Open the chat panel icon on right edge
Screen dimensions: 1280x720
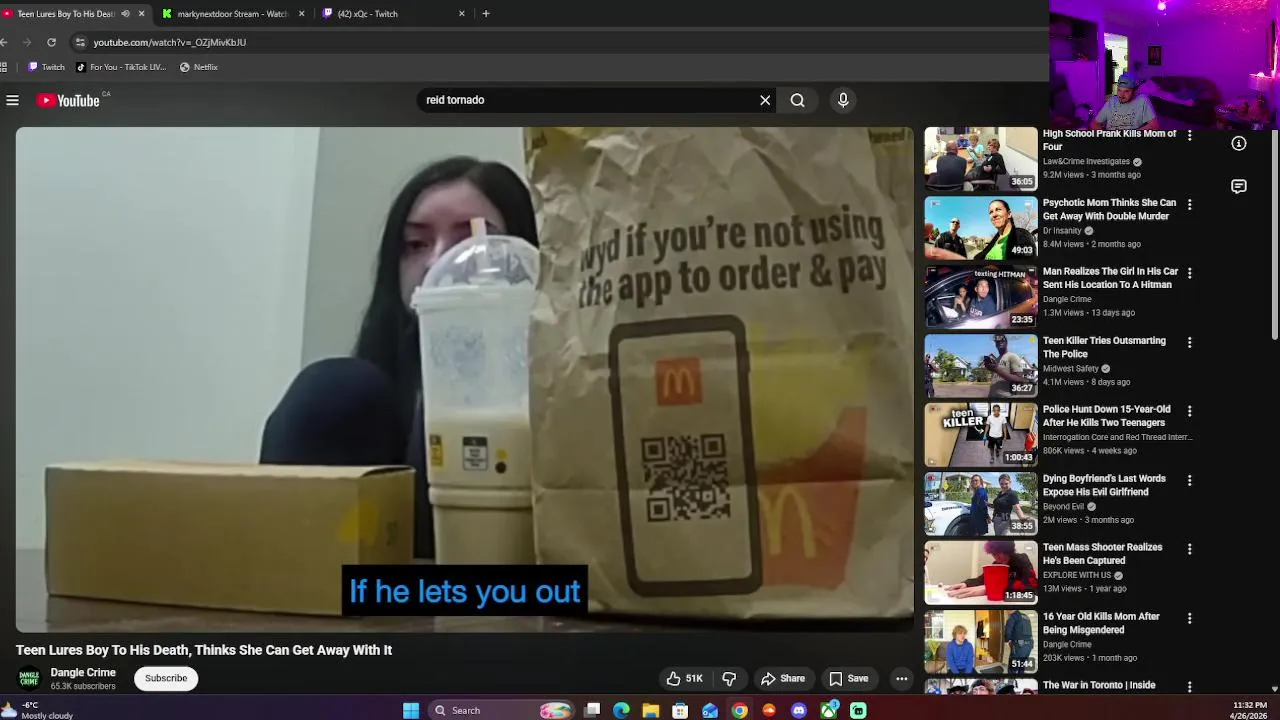pos(1239,187)
